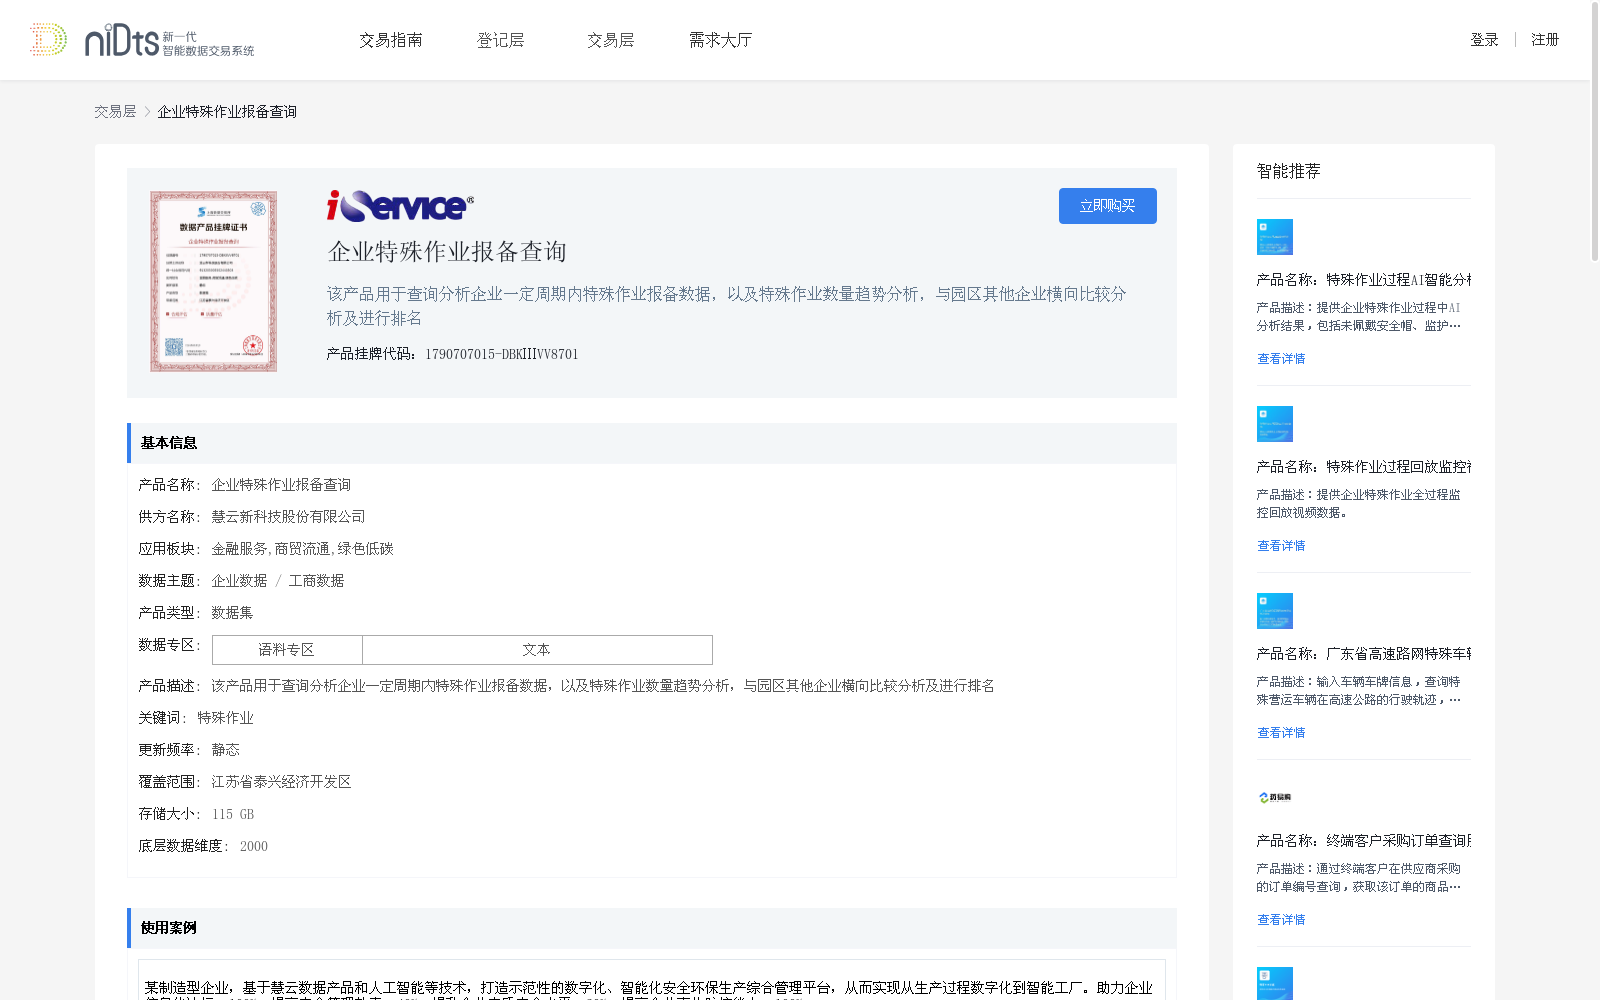Viewport: 1600px width, 1000px height.
Task: View details of 广东省高速路网特殊车辆 product
Action: [x=1281, y=733]
